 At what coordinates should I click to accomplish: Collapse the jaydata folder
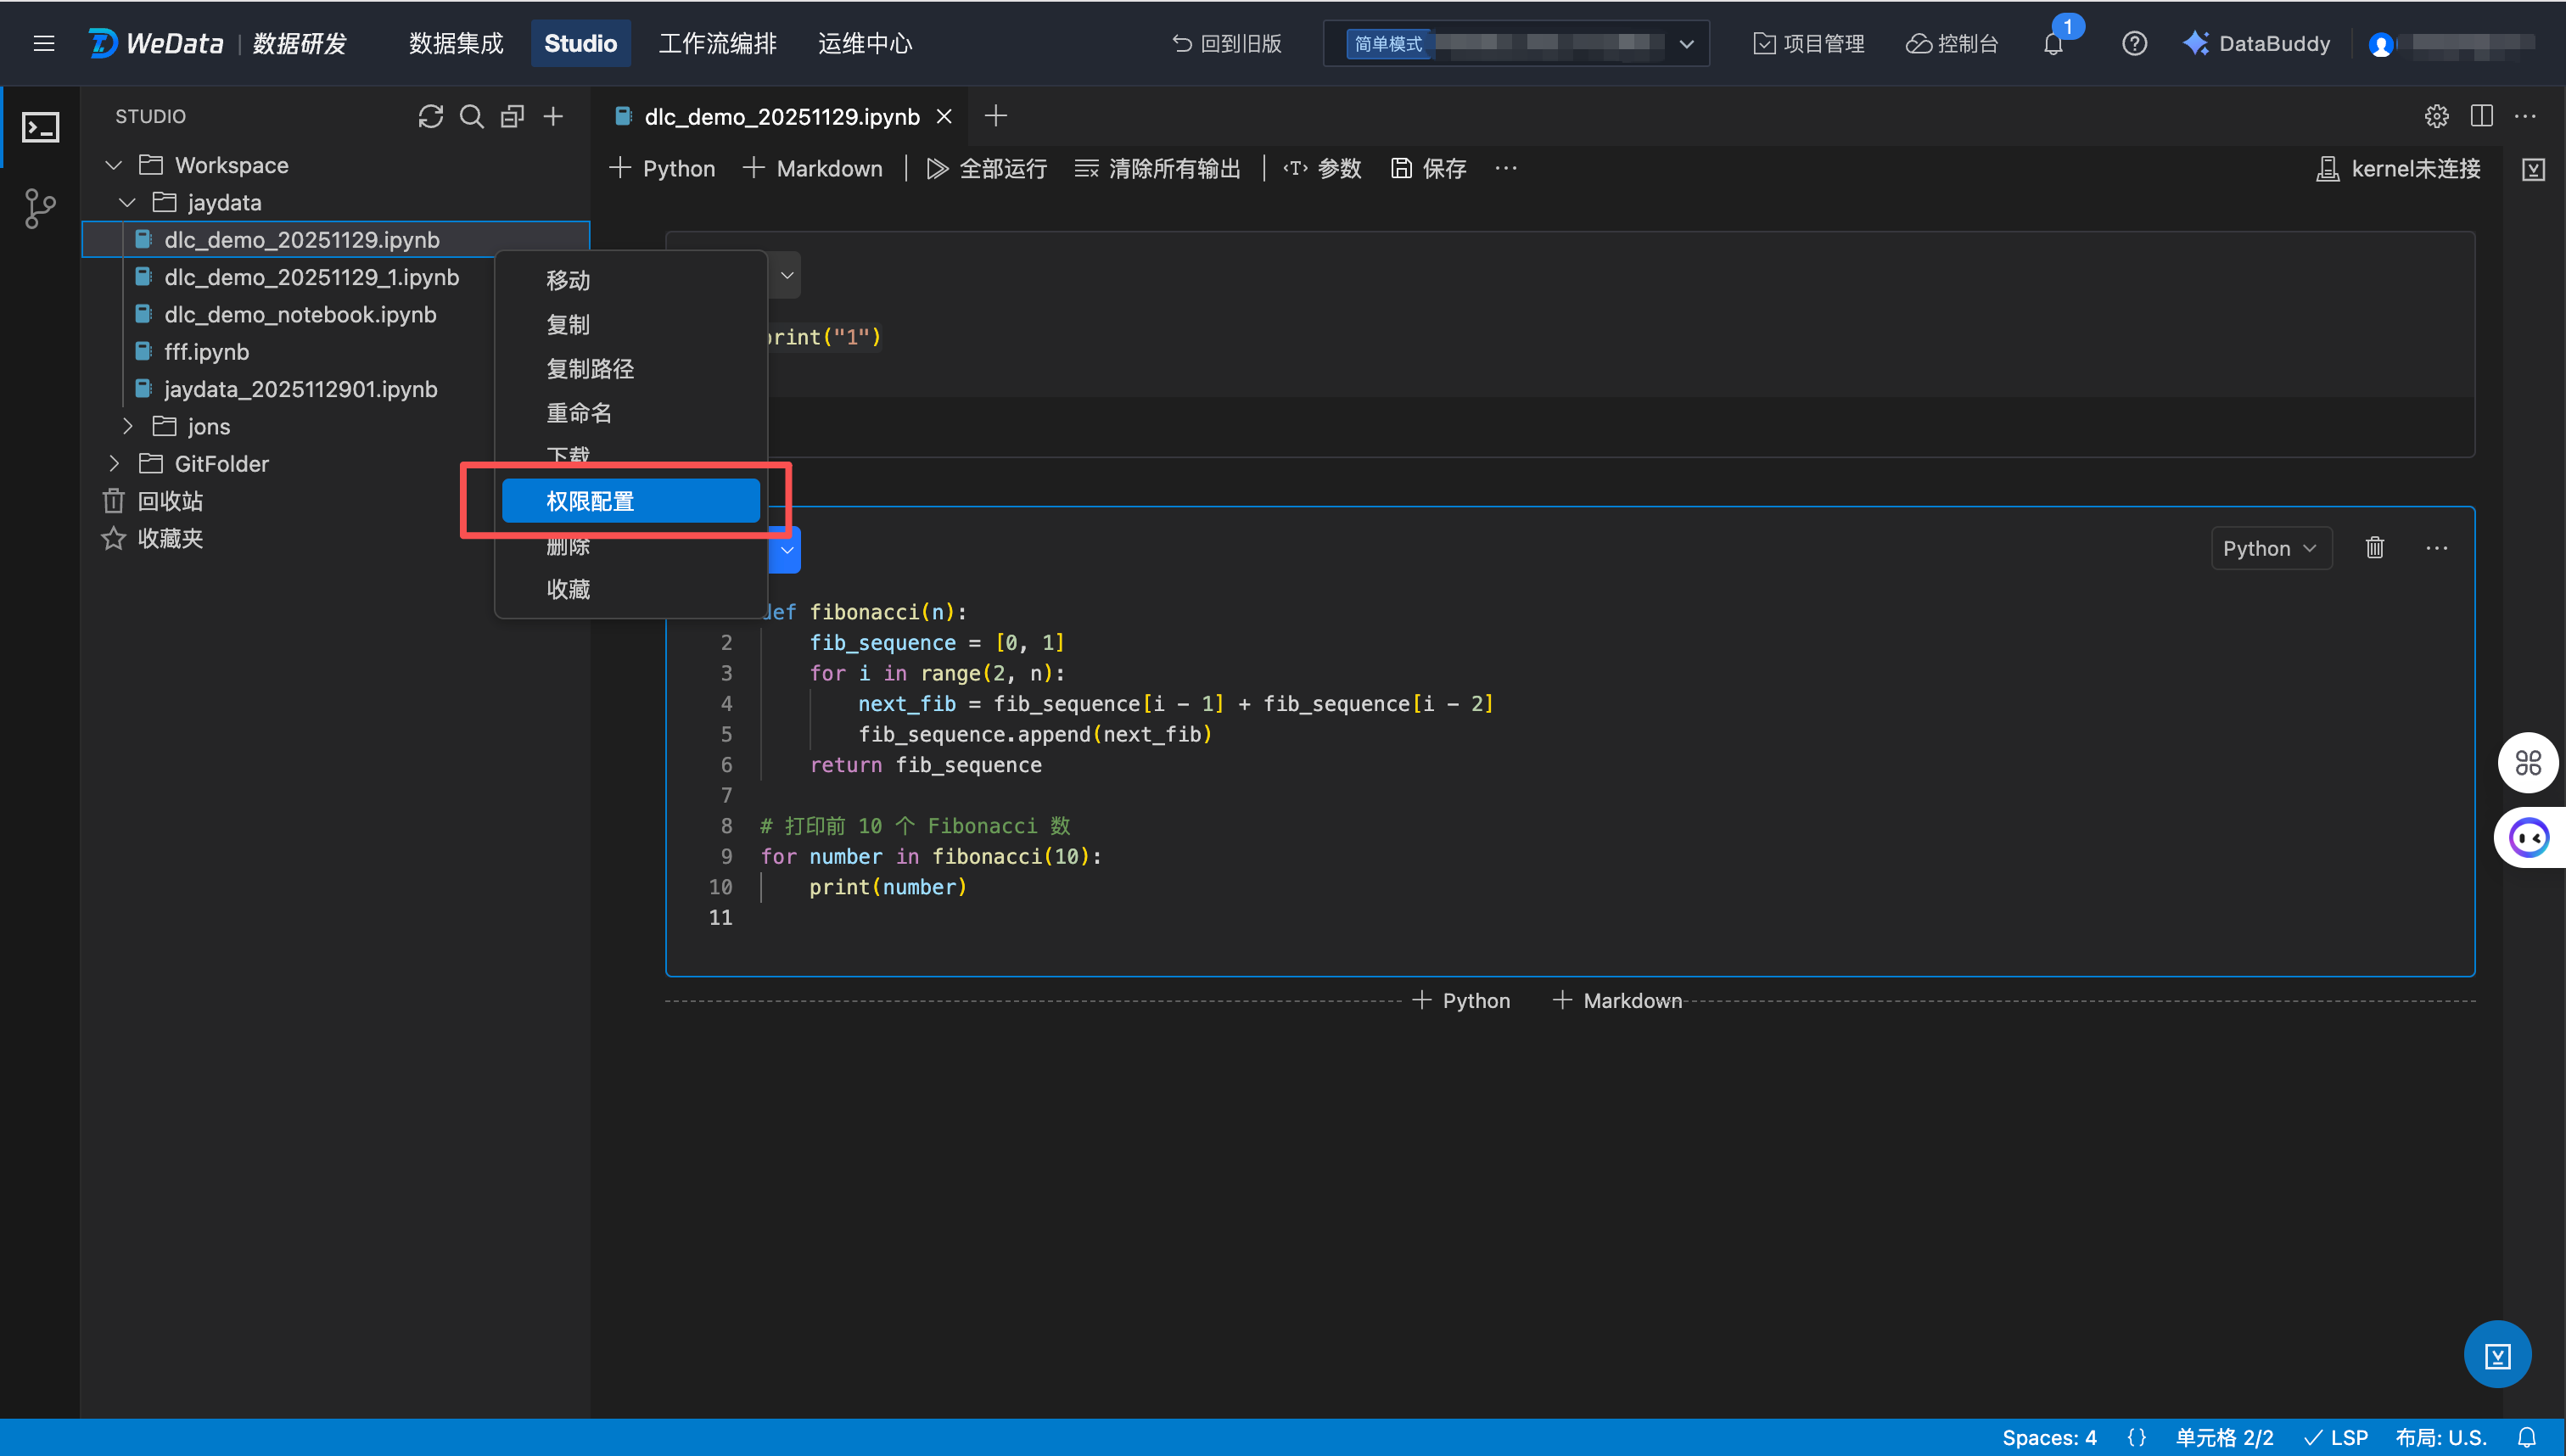point(127,203)
